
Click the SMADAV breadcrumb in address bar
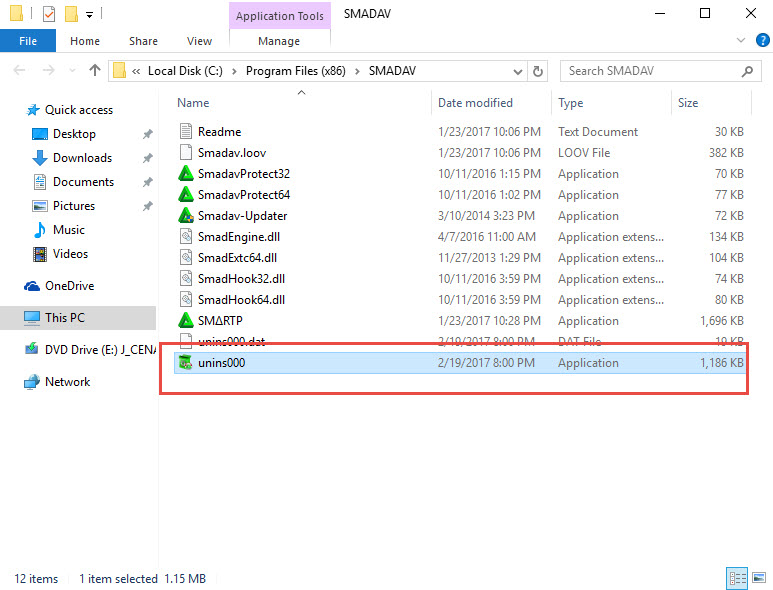[392, 71]
